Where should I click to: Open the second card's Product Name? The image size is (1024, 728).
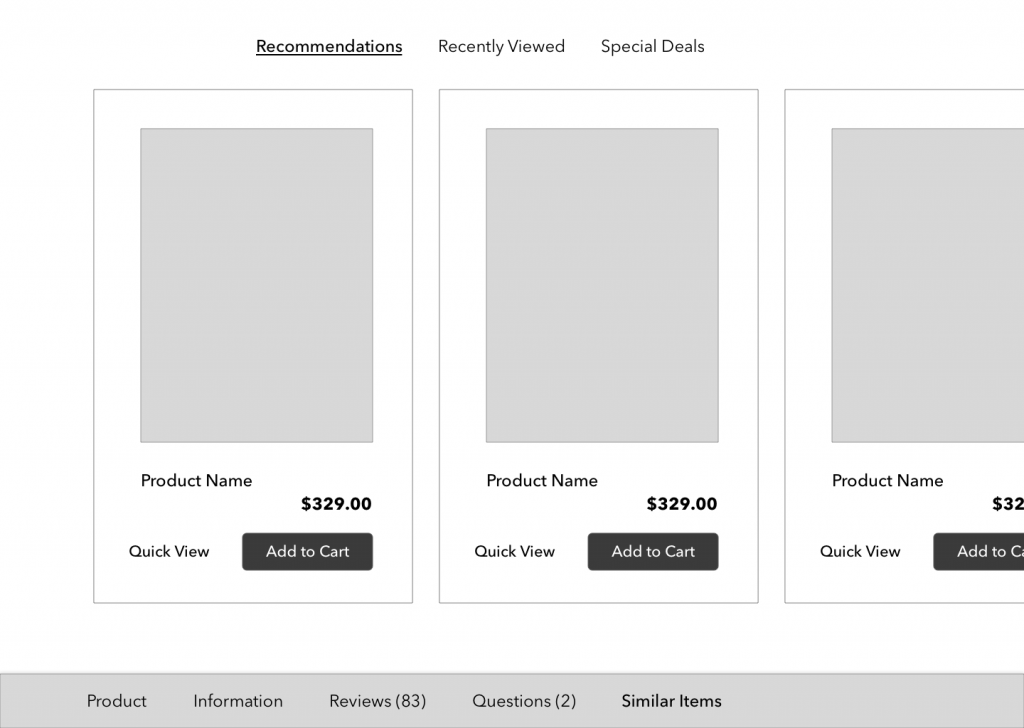(x=542, y=481)
